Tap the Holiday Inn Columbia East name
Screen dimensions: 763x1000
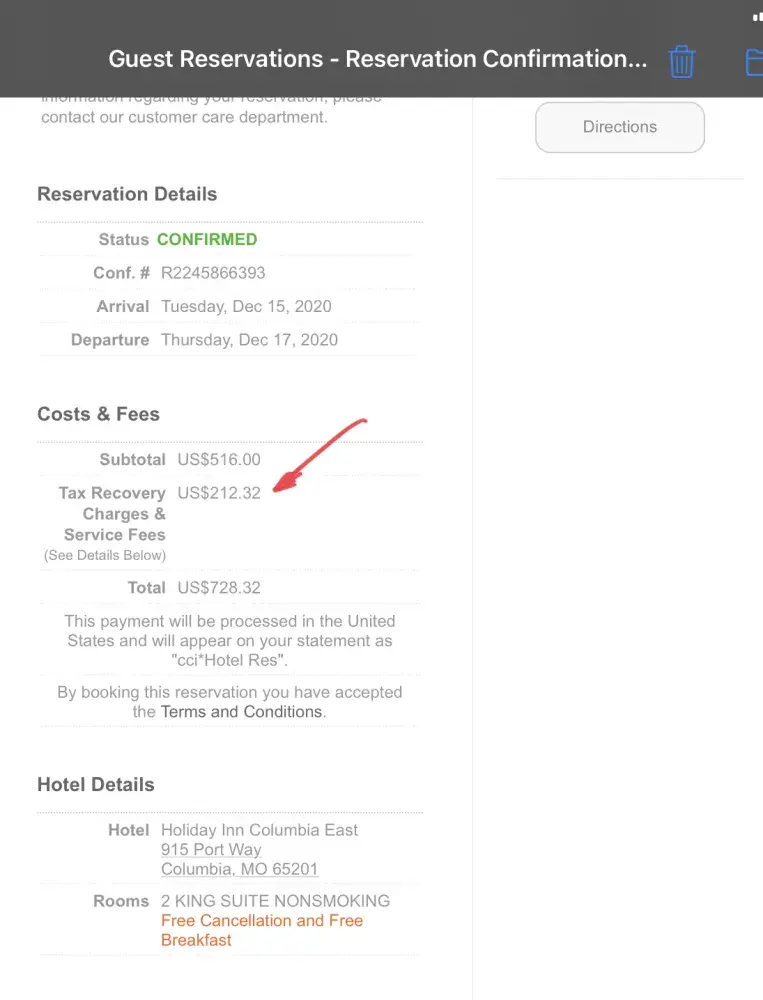[x=259, y=830]
